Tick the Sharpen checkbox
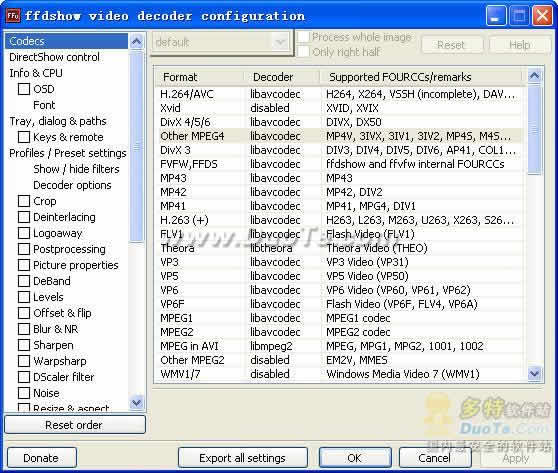558x473 pixels. pyautogui.click(x=24, y=345)
